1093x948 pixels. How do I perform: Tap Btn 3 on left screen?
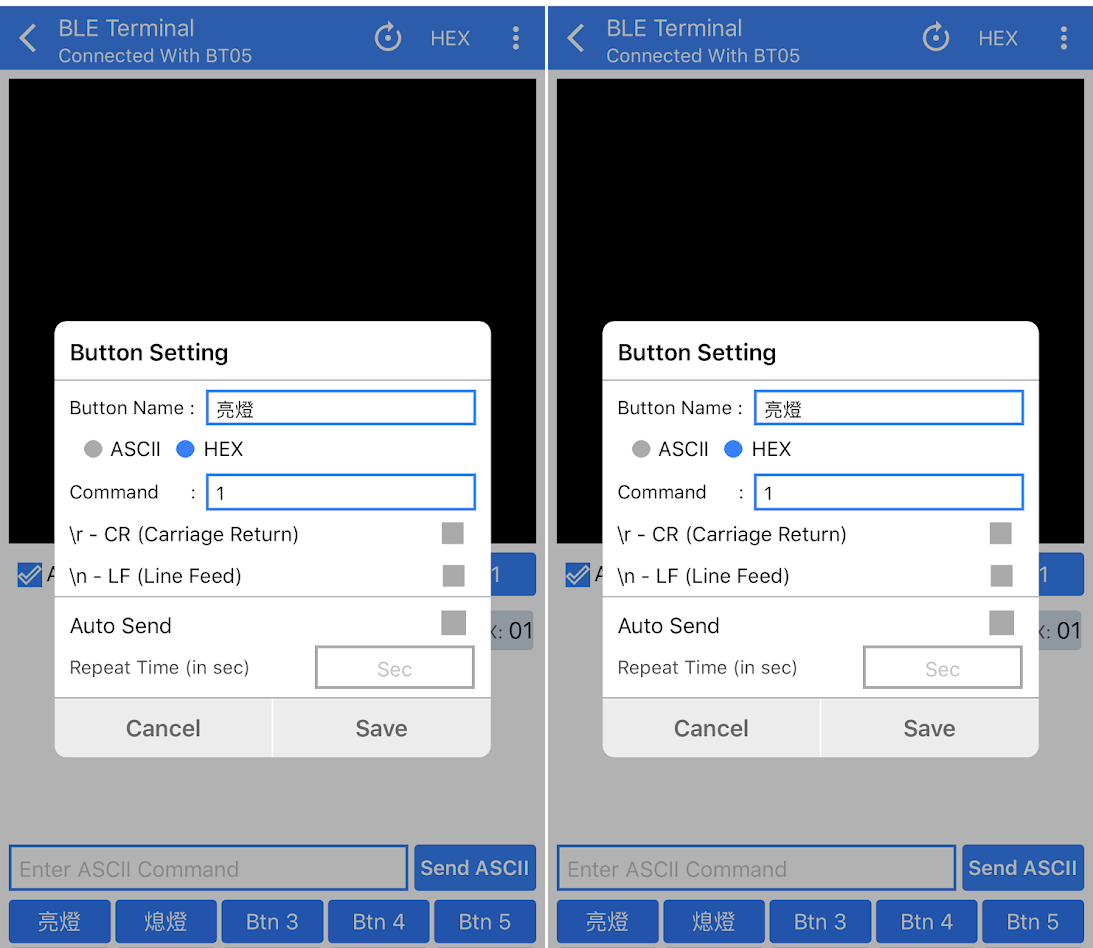pyautogui.click(x=273, y=922)
